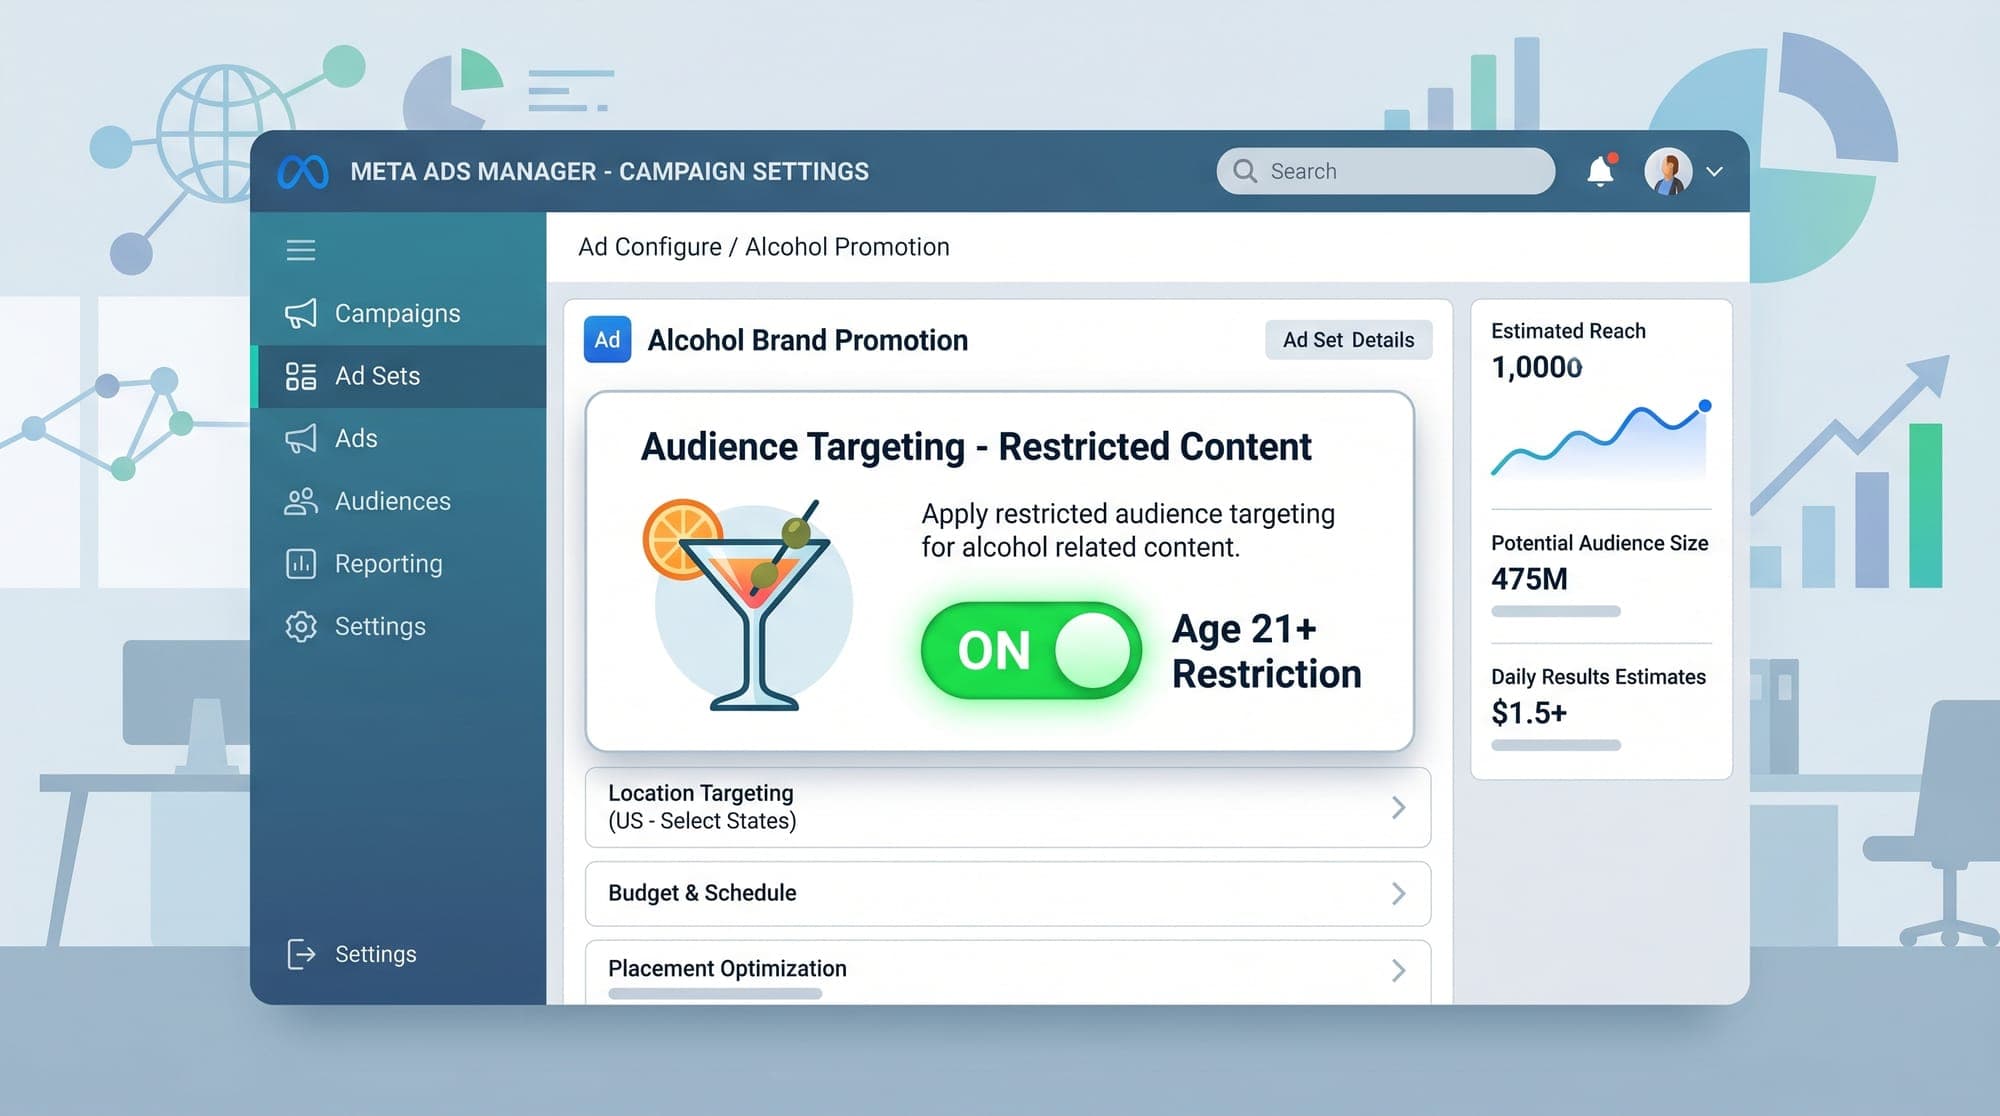The image size is (2000, 1116).
Task: Click the Placement Optimization label
Action: (727, 969)
